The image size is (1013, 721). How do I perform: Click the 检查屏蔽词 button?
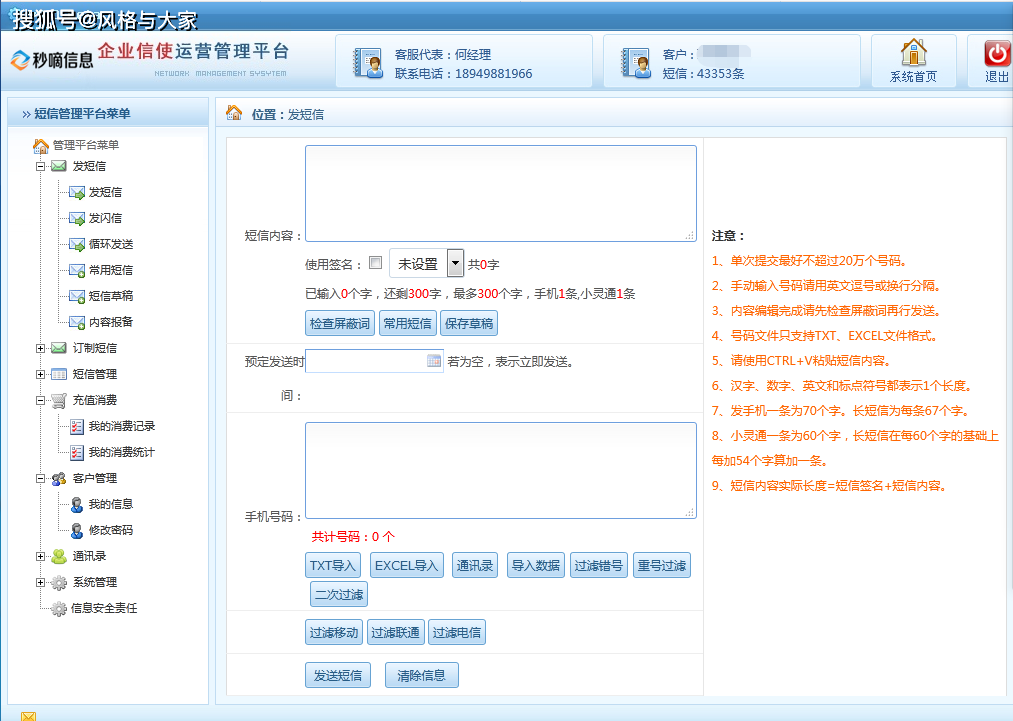point(340,323)
